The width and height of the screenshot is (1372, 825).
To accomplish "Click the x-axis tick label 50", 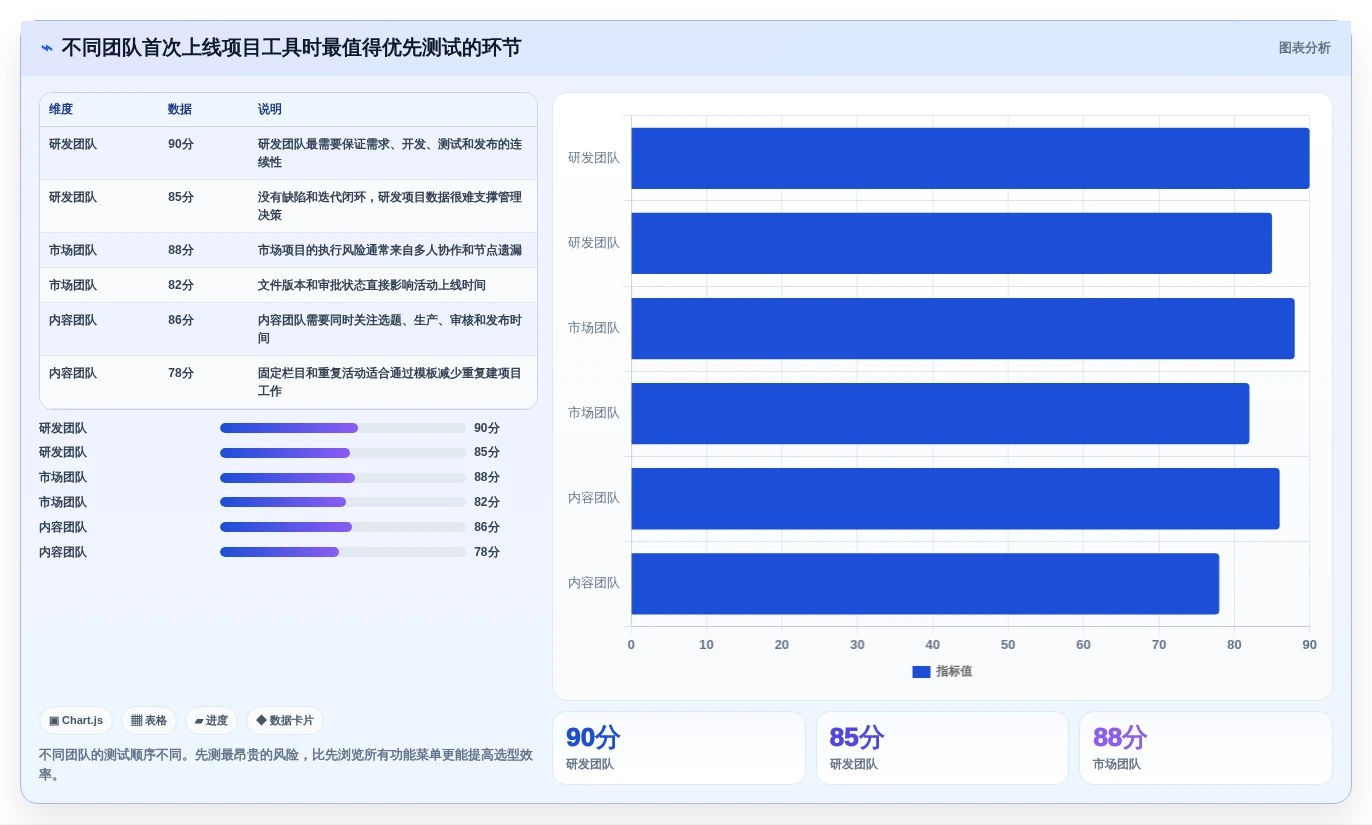I will [1008, 645].
